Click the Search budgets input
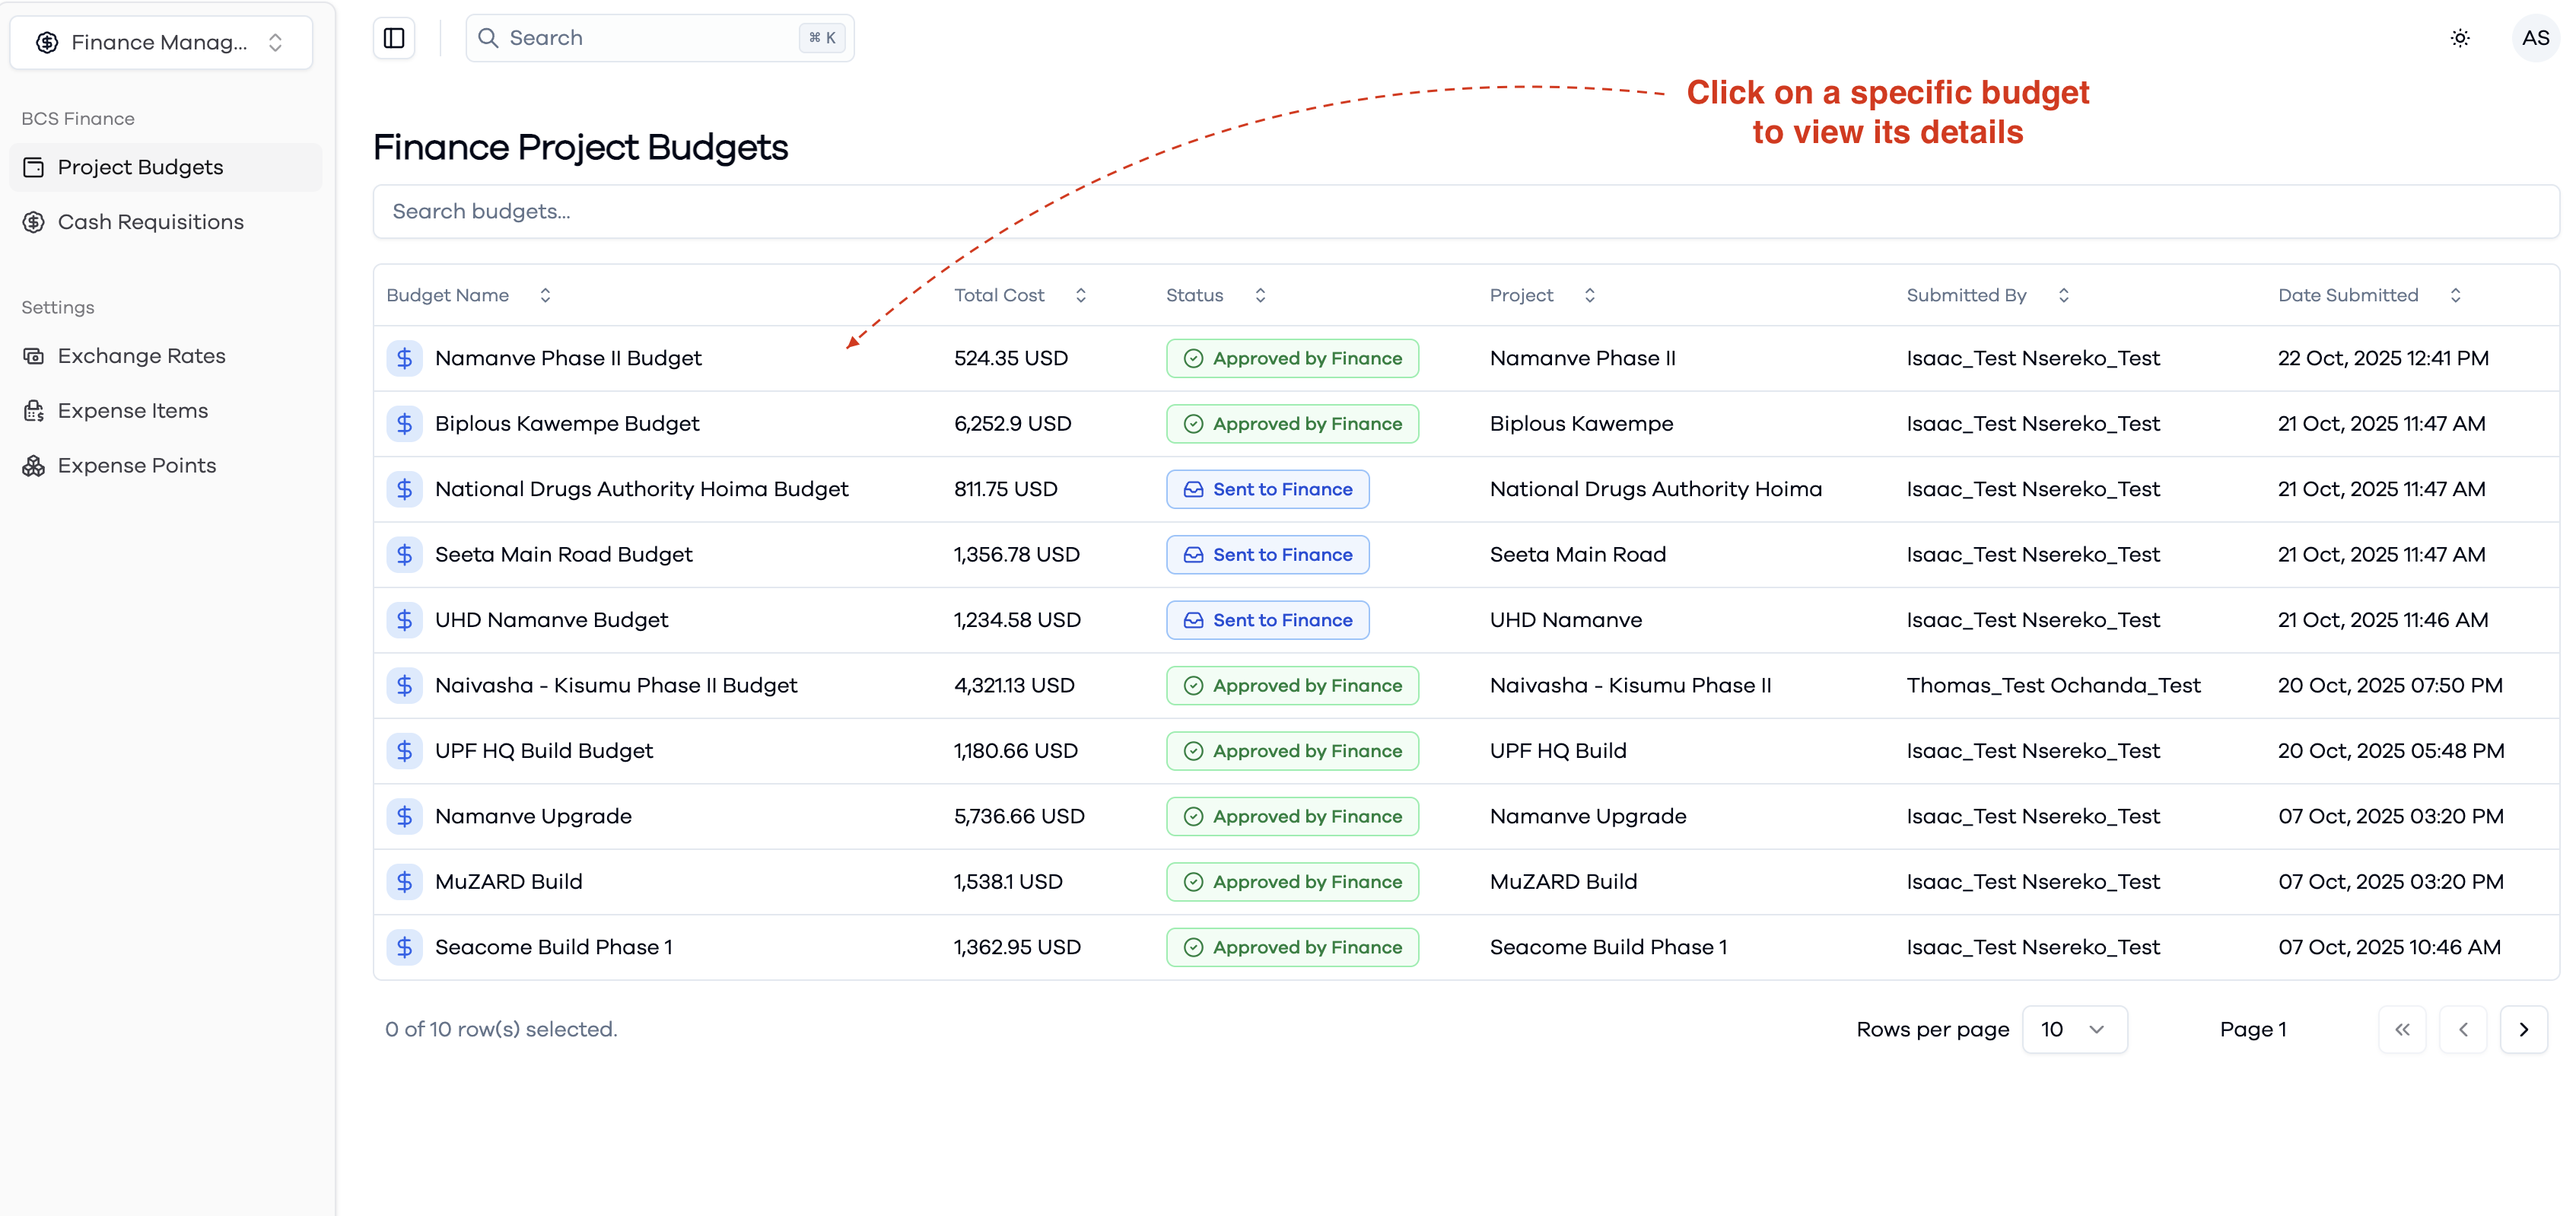The width and height of the screenshot is (2576, 1216). point(1466,211)
